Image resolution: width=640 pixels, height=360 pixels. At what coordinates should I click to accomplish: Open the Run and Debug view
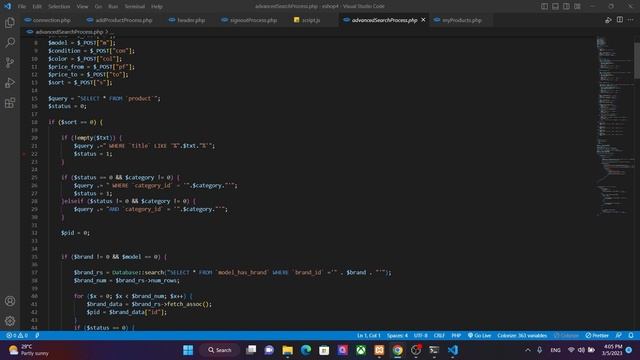pos(10,82)
